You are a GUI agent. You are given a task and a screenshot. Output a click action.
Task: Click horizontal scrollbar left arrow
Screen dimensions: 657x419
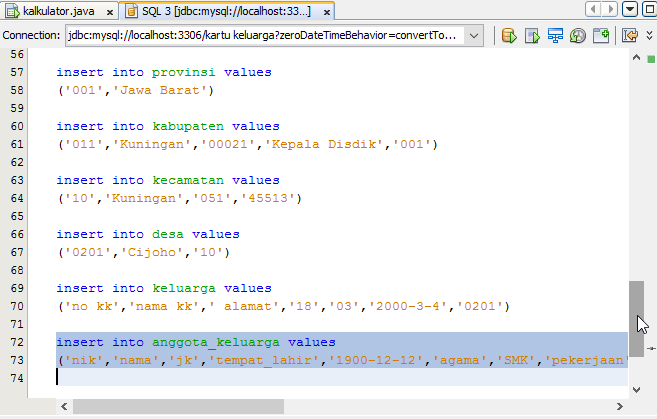point(64,406)
